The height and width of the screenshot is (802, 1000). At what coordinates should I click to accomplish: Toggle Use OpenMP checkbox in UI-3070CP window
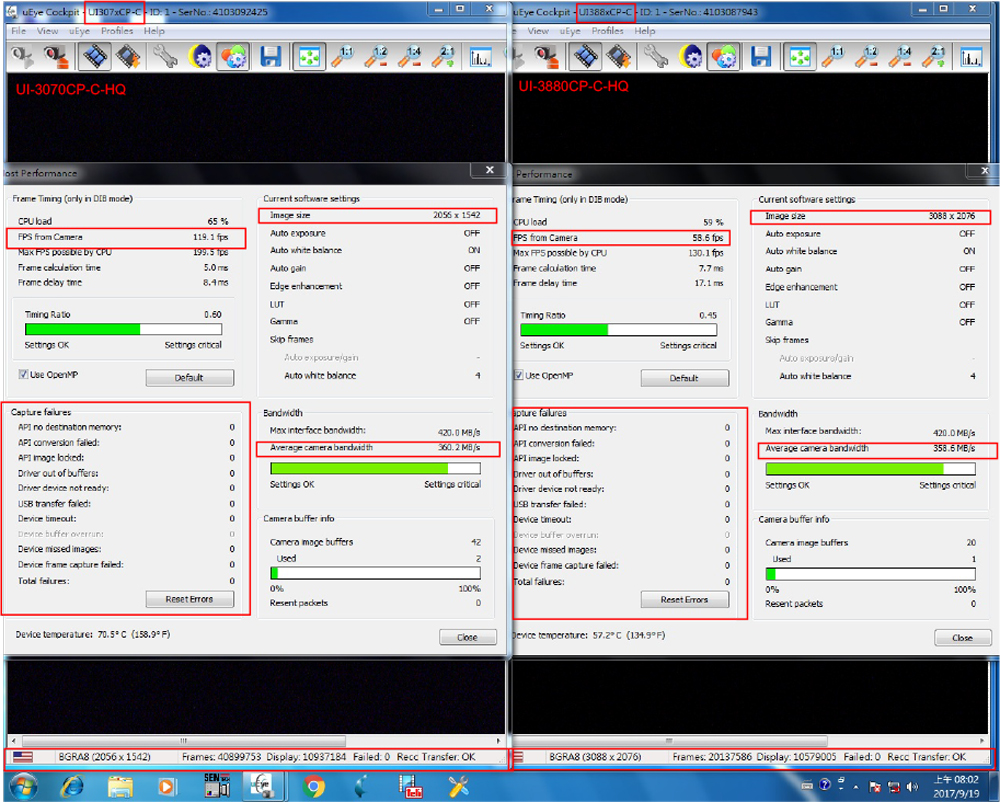pos(24,375)
